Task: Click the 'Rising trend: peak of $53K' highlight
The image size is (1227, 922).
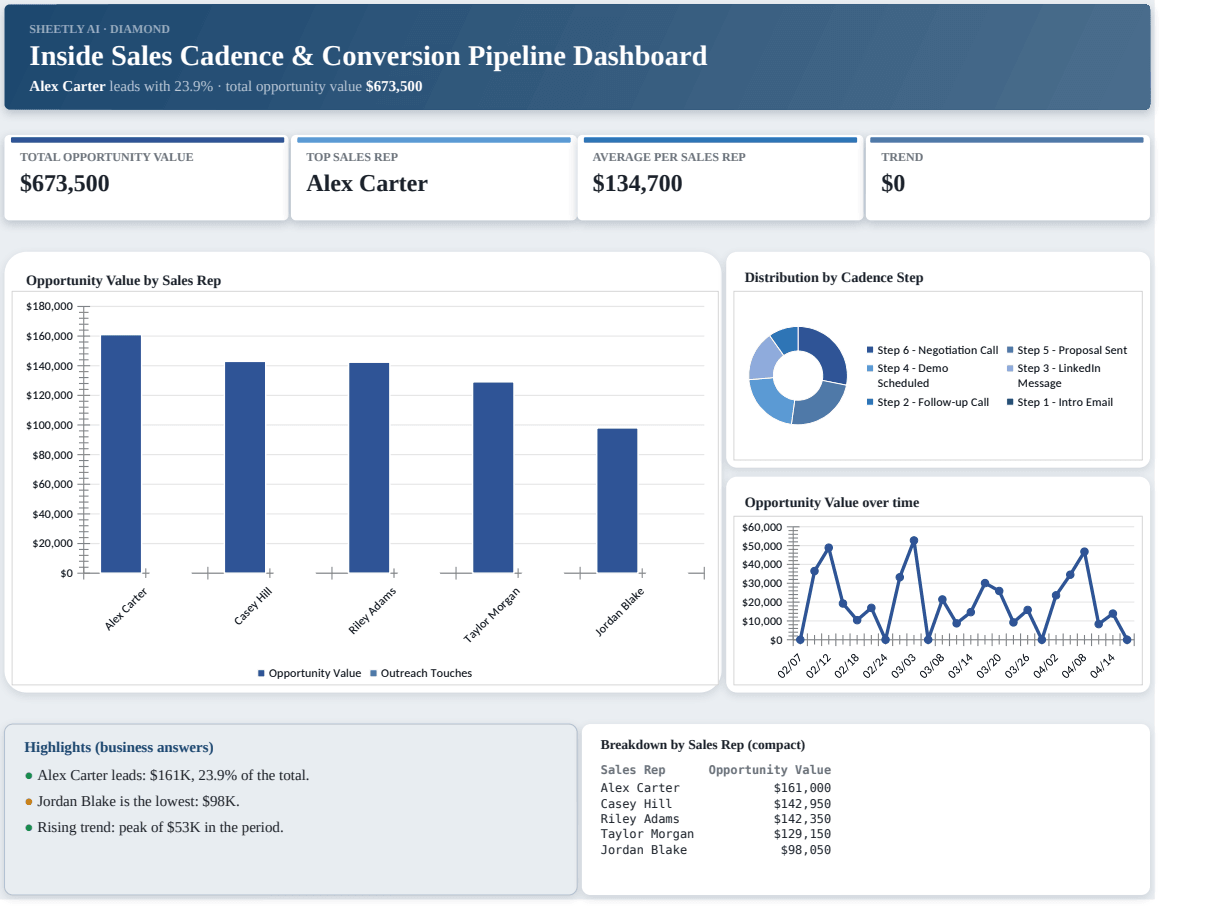Action: pos(154,828)
